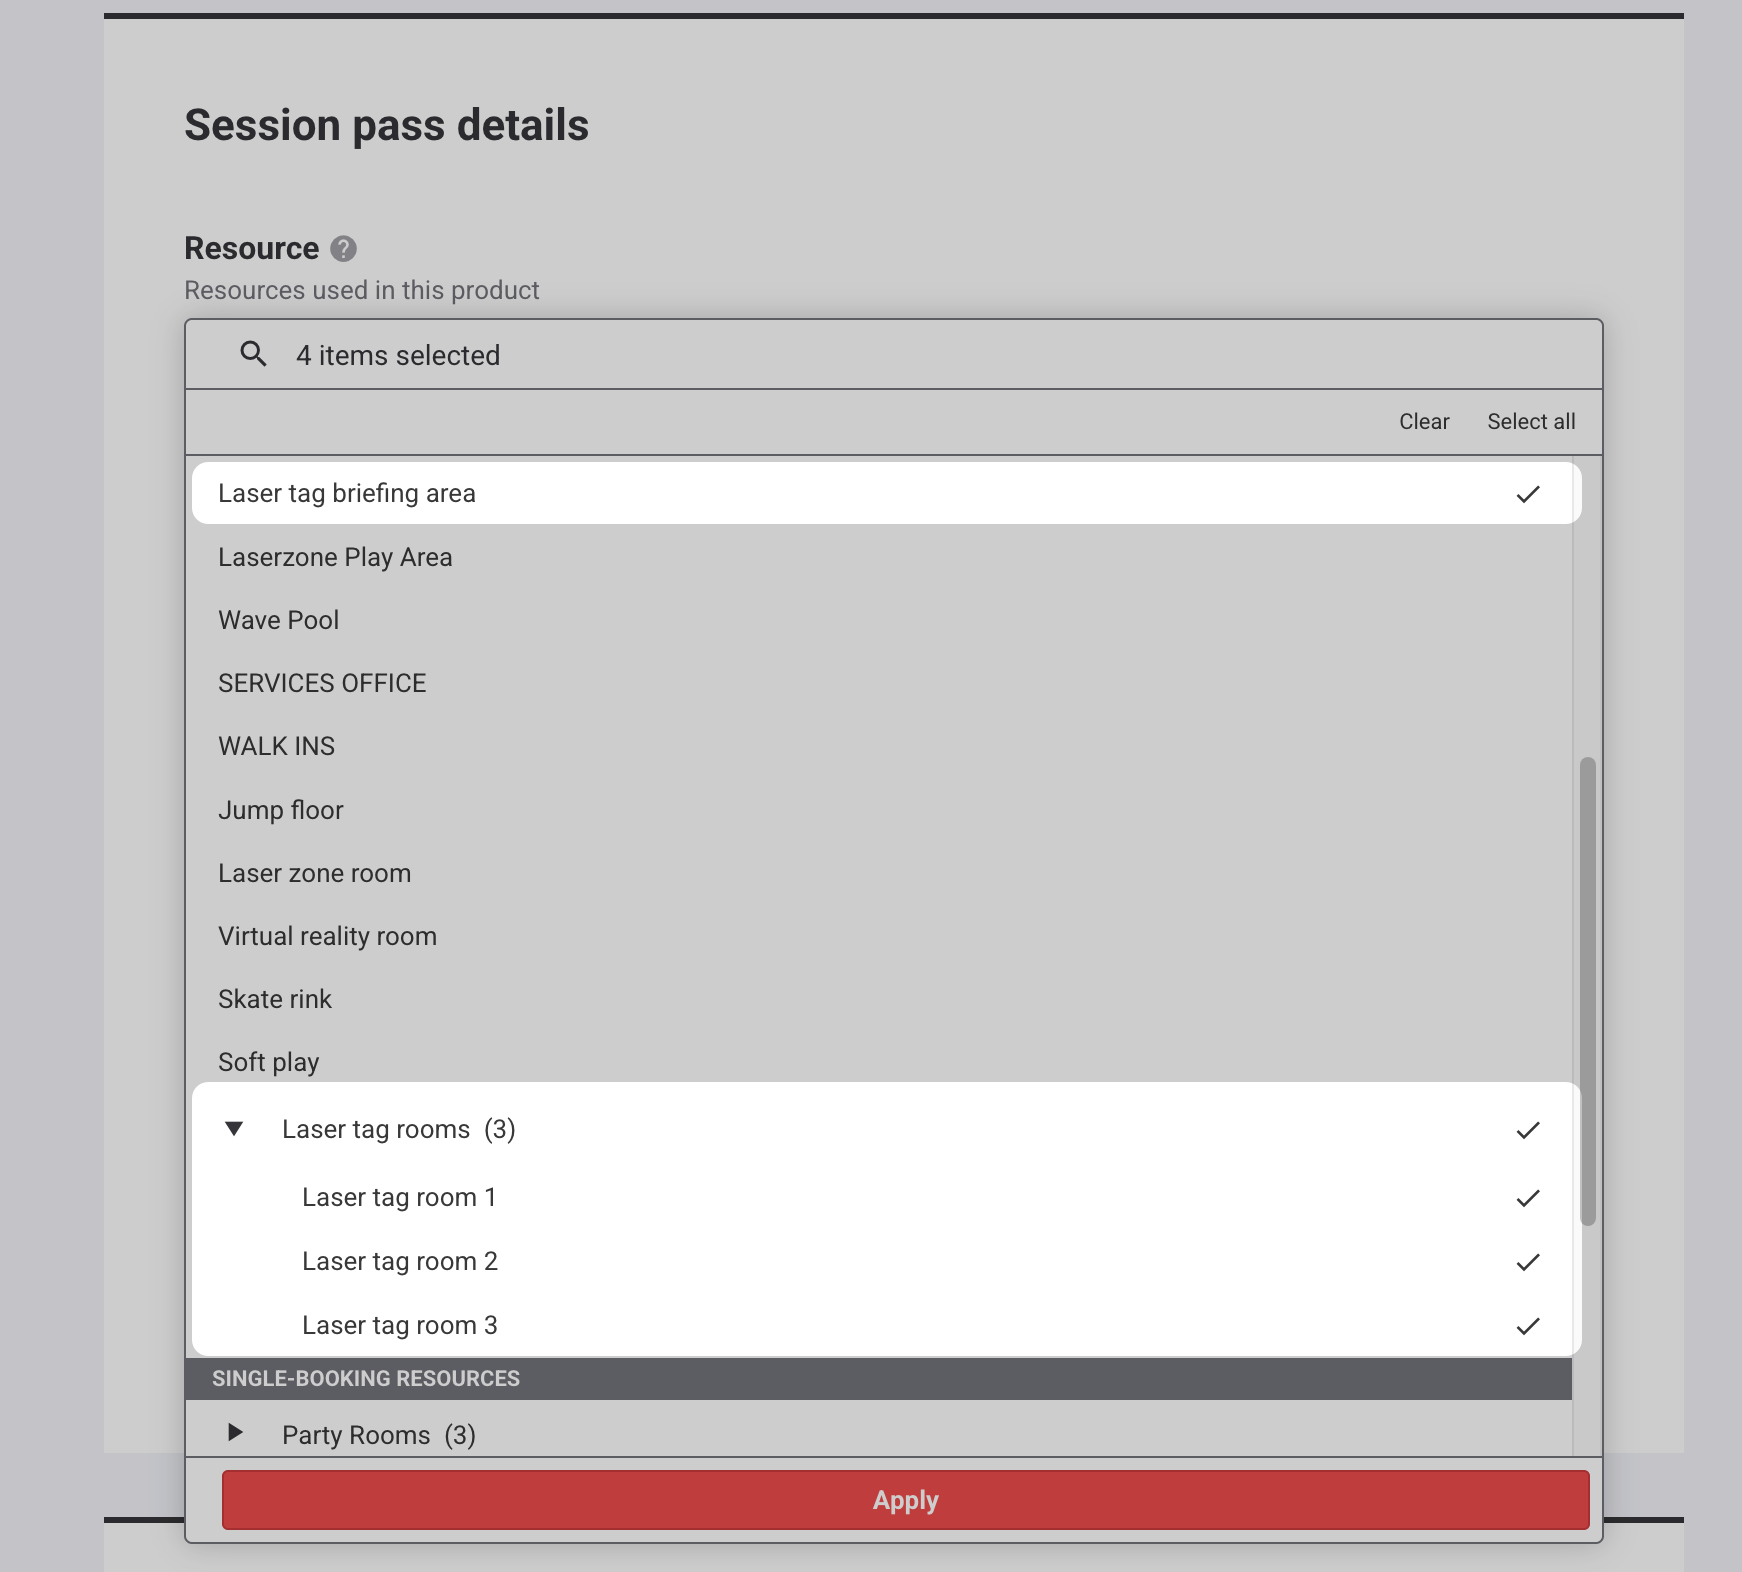The width and height of the screenshot is (1742, 1572).
Task: Pick the Jump floor resource
Action: (x=281, y=810)
